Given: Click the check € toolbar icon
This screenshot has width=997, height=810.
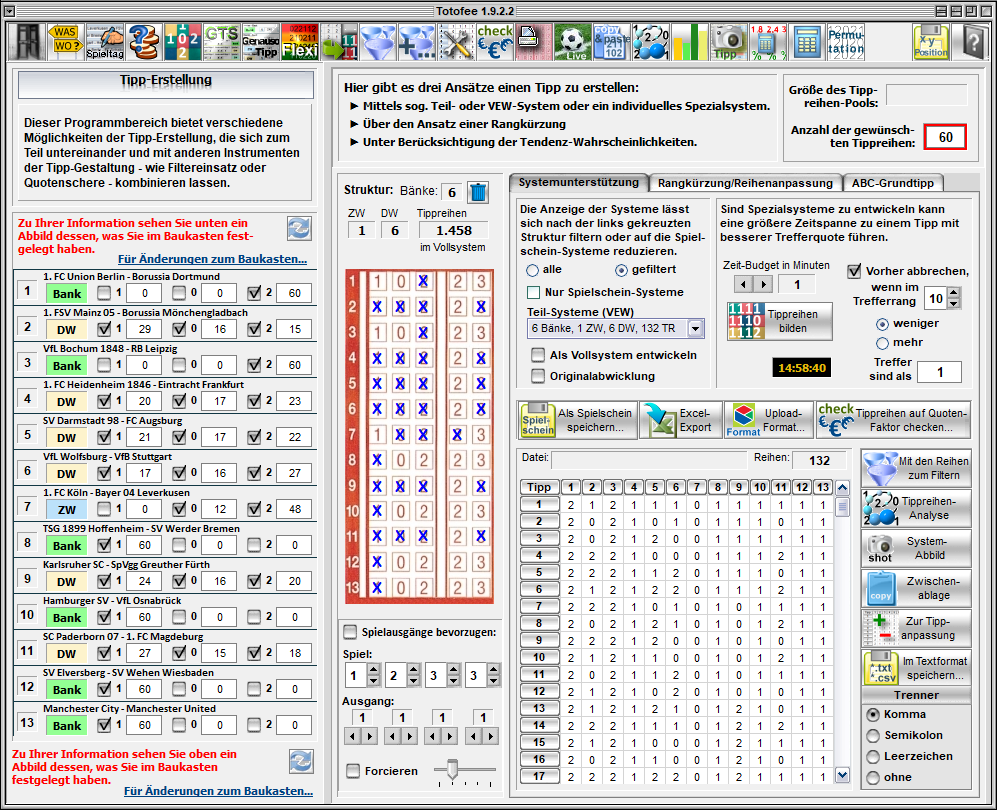Looking at the screenshot, I should 495,42.
